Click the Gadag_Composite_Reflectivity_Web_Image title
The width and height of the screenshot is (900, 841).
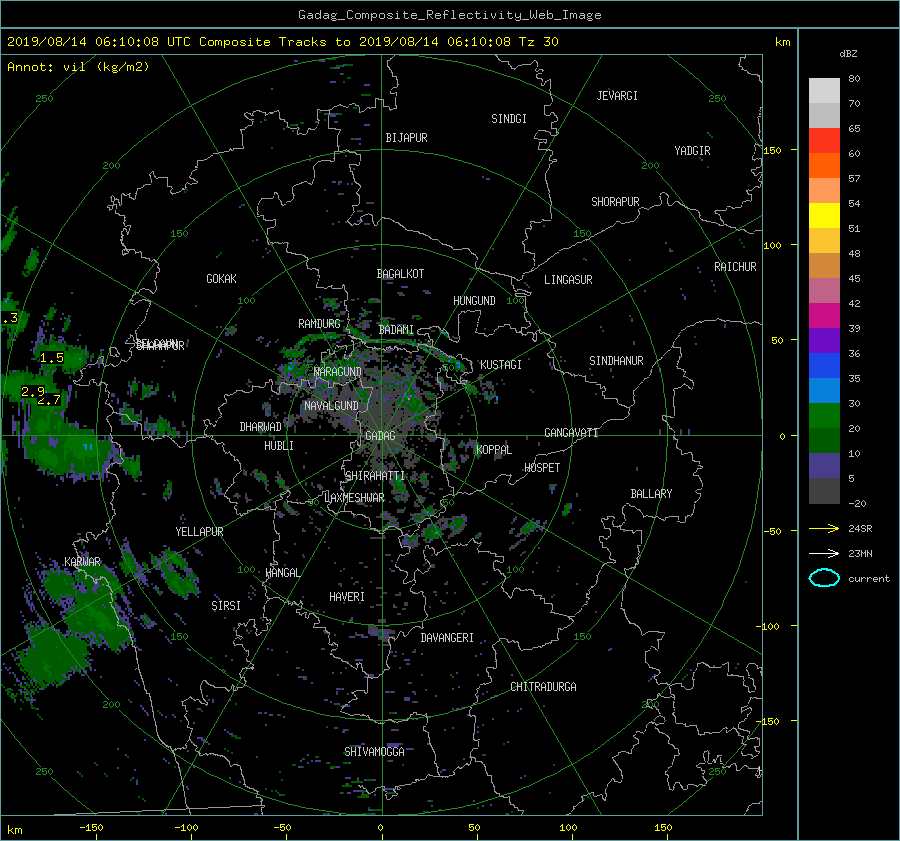coord(449,15)
